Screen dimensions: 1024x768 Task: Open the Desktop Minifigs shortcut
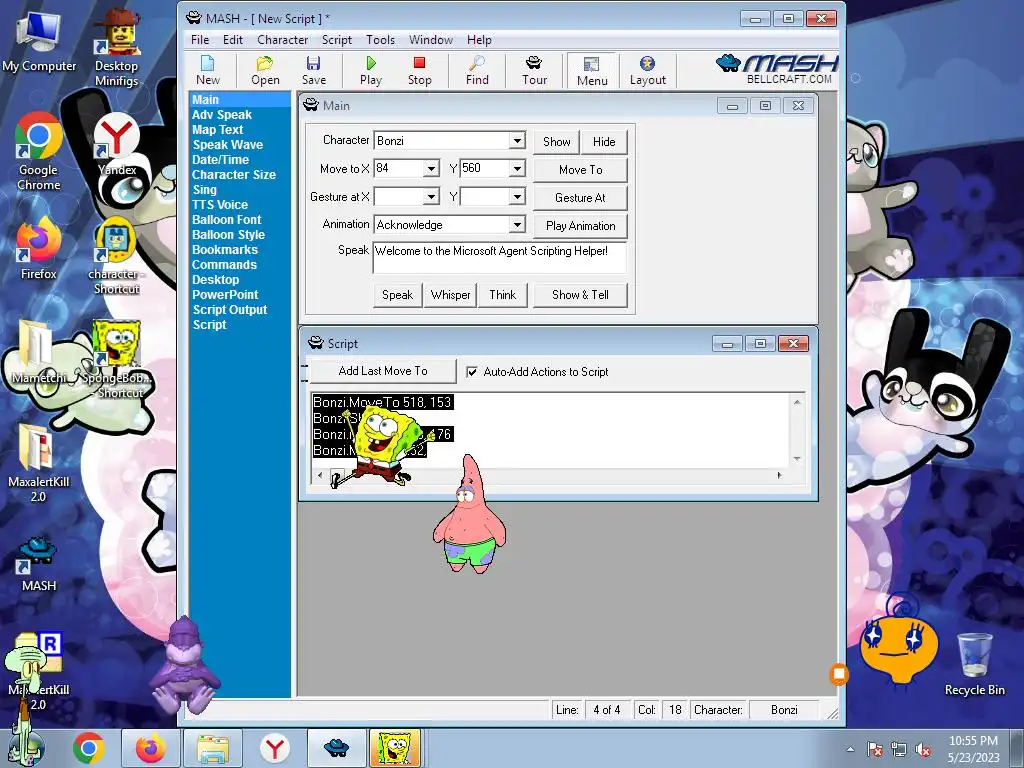pos(116,48)
